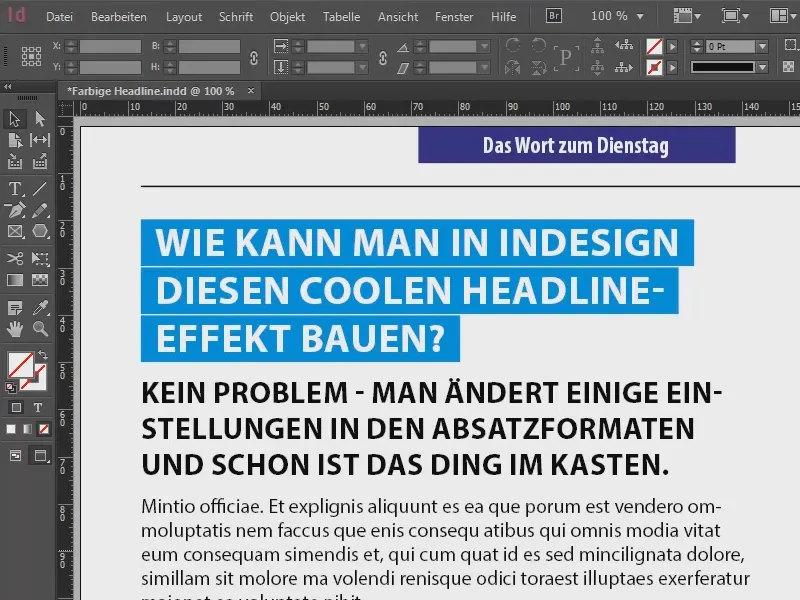Select the Gradient Swatch tool

tap(14, 280)
